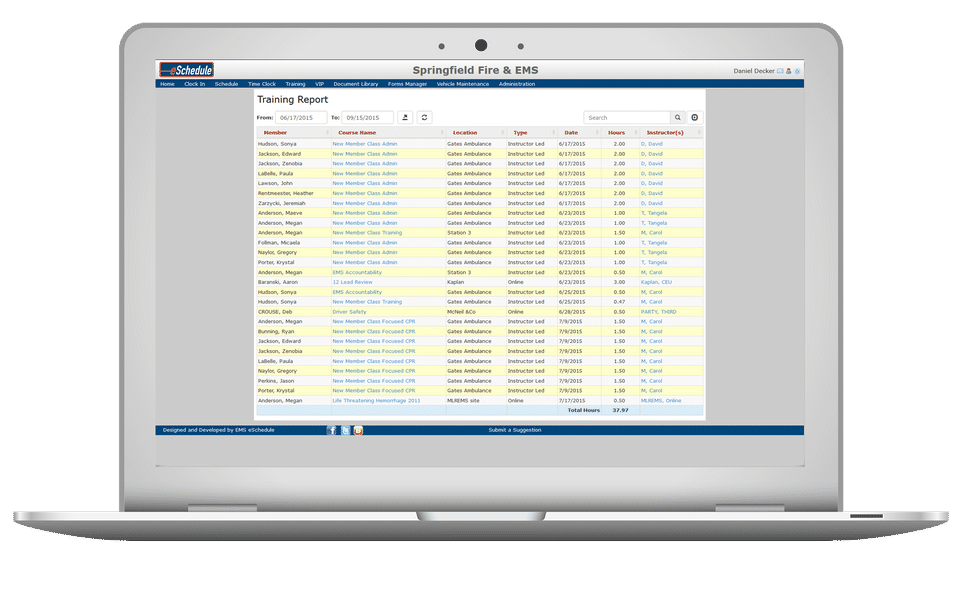The height and width of the screenshot is (596, 960).
Task: Open D, David instructor in Rentmeester, Heather row
Action: pyautogui.click(x=651, y=193)
